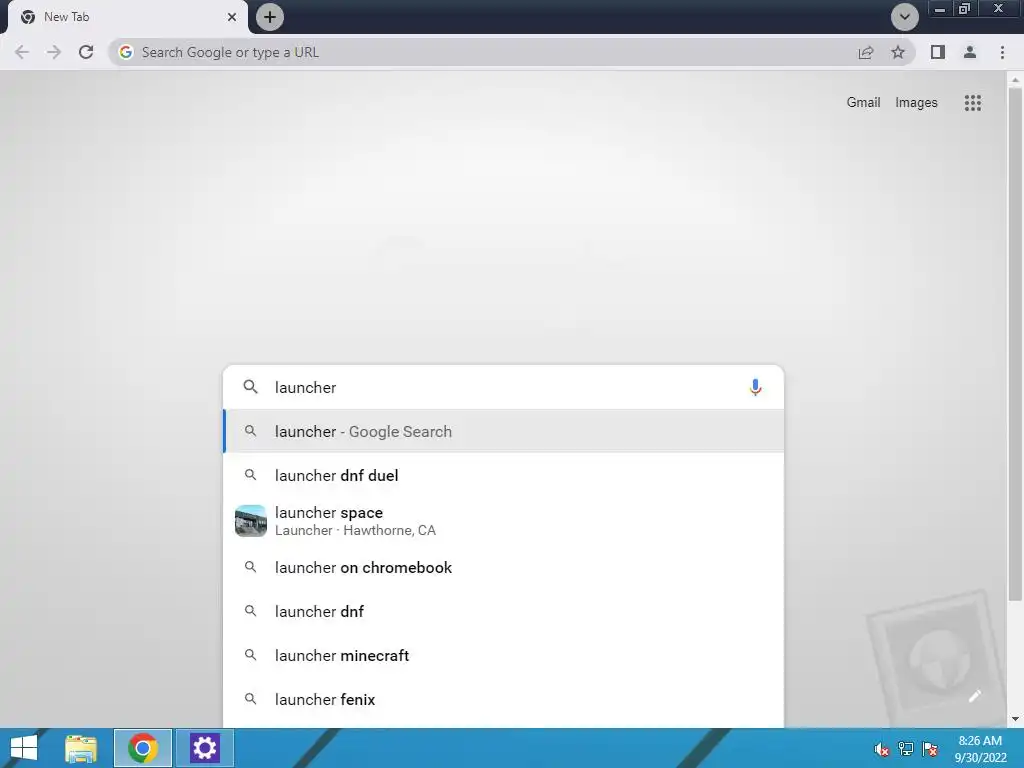Open the Images link

click(916, 103)
